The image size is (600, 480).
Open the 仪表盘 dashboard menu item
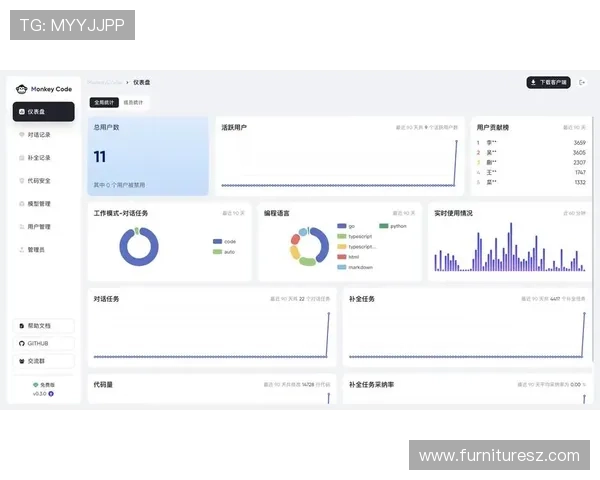pyautogui.click(x=44, y=112)
